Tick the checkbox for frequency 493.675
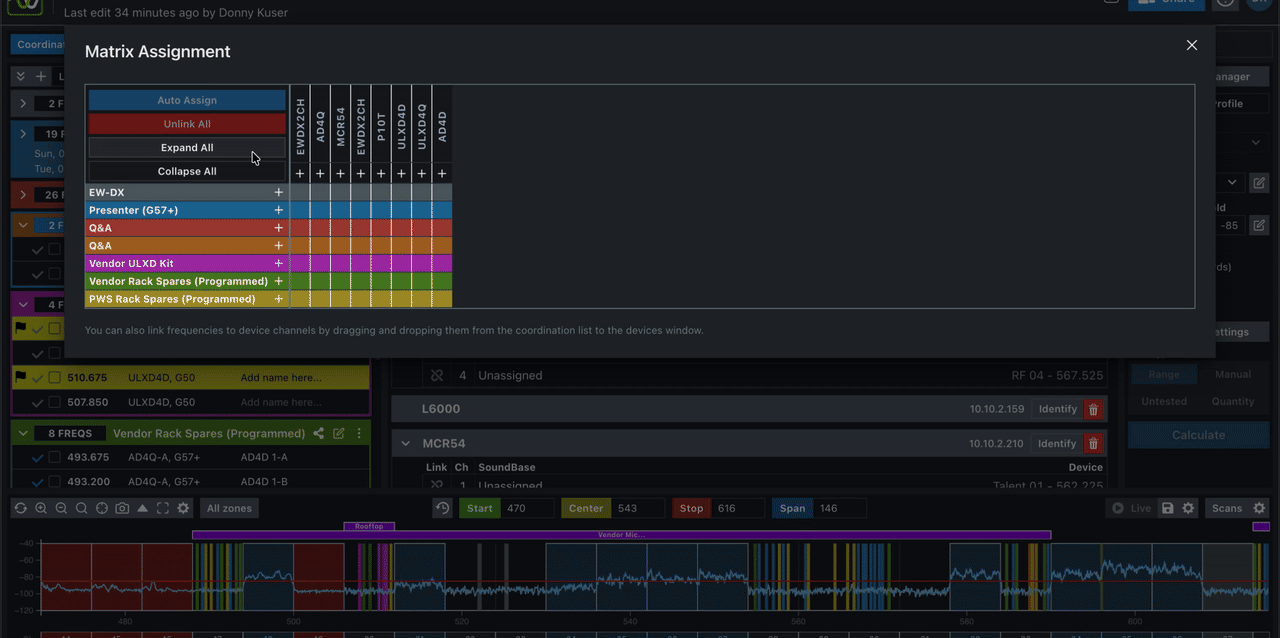The width and height of the screenshot is (1280, 638). (x=55, y=457)
